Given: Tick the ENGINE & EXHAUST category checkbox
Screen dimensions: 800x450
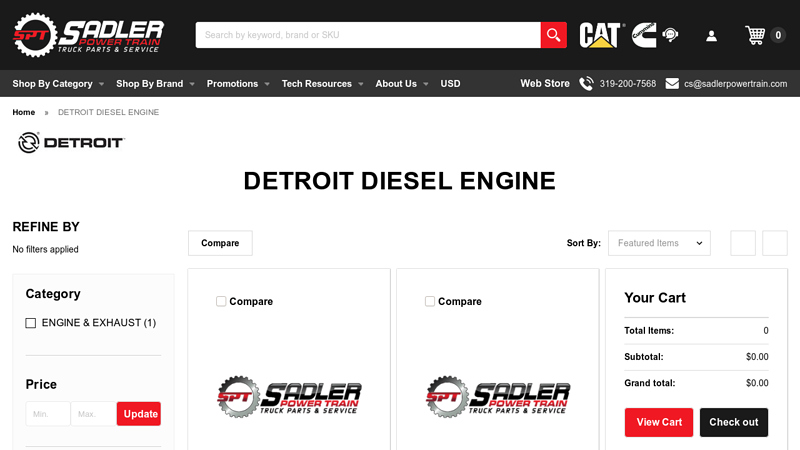Looking at the screenshot, I should tap(31, 323).
